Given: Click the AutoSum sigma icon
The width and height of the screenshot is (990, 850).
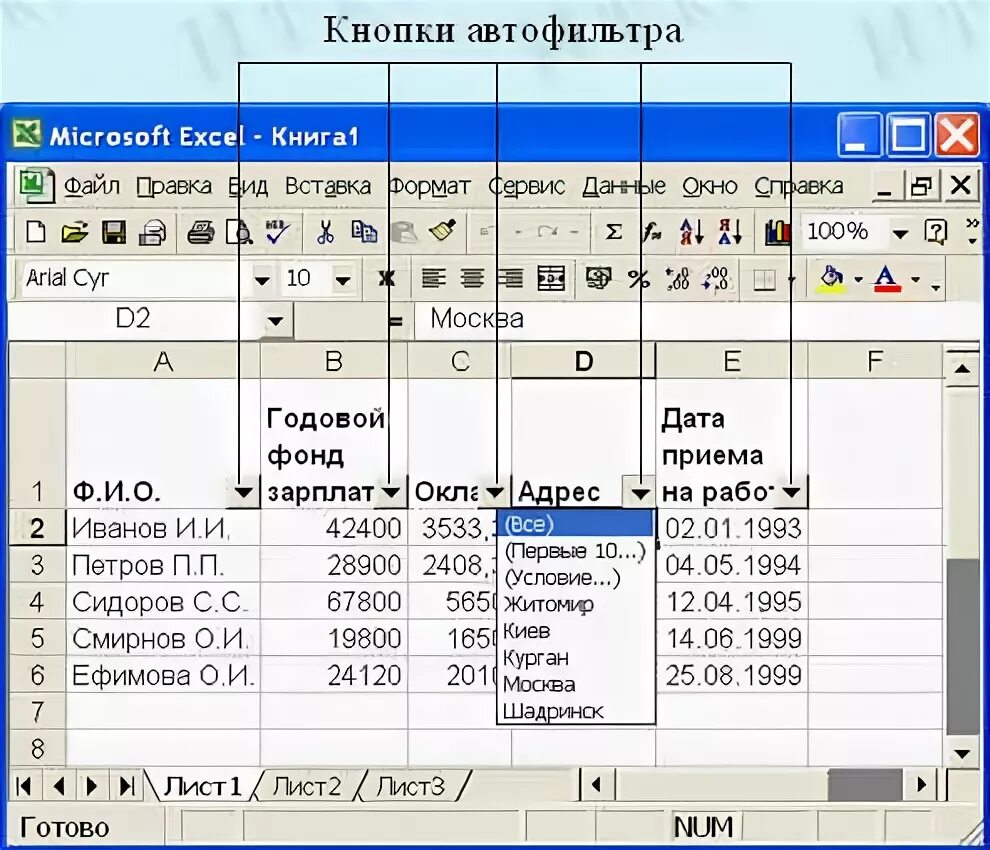Looking at the screenshot, I should 613,232.
